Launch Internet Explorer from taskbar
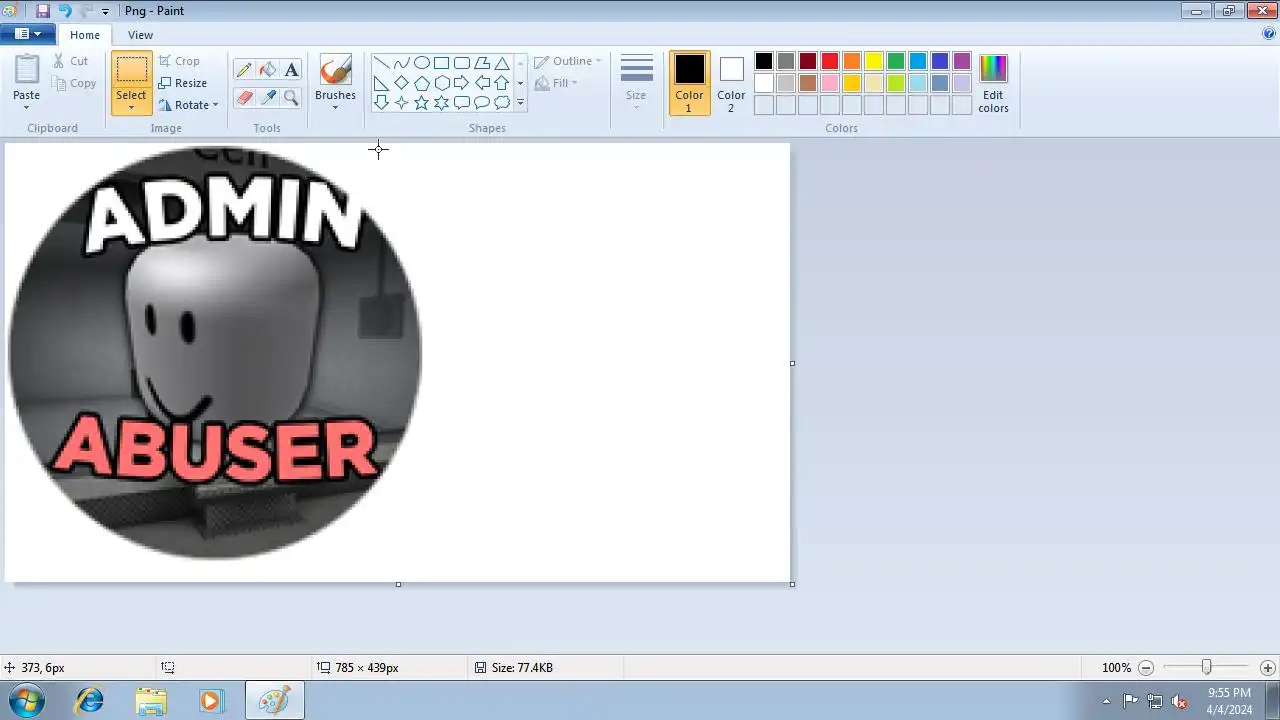The height and width of the screenshot is (720, 1280). click(x=90, y=701)
